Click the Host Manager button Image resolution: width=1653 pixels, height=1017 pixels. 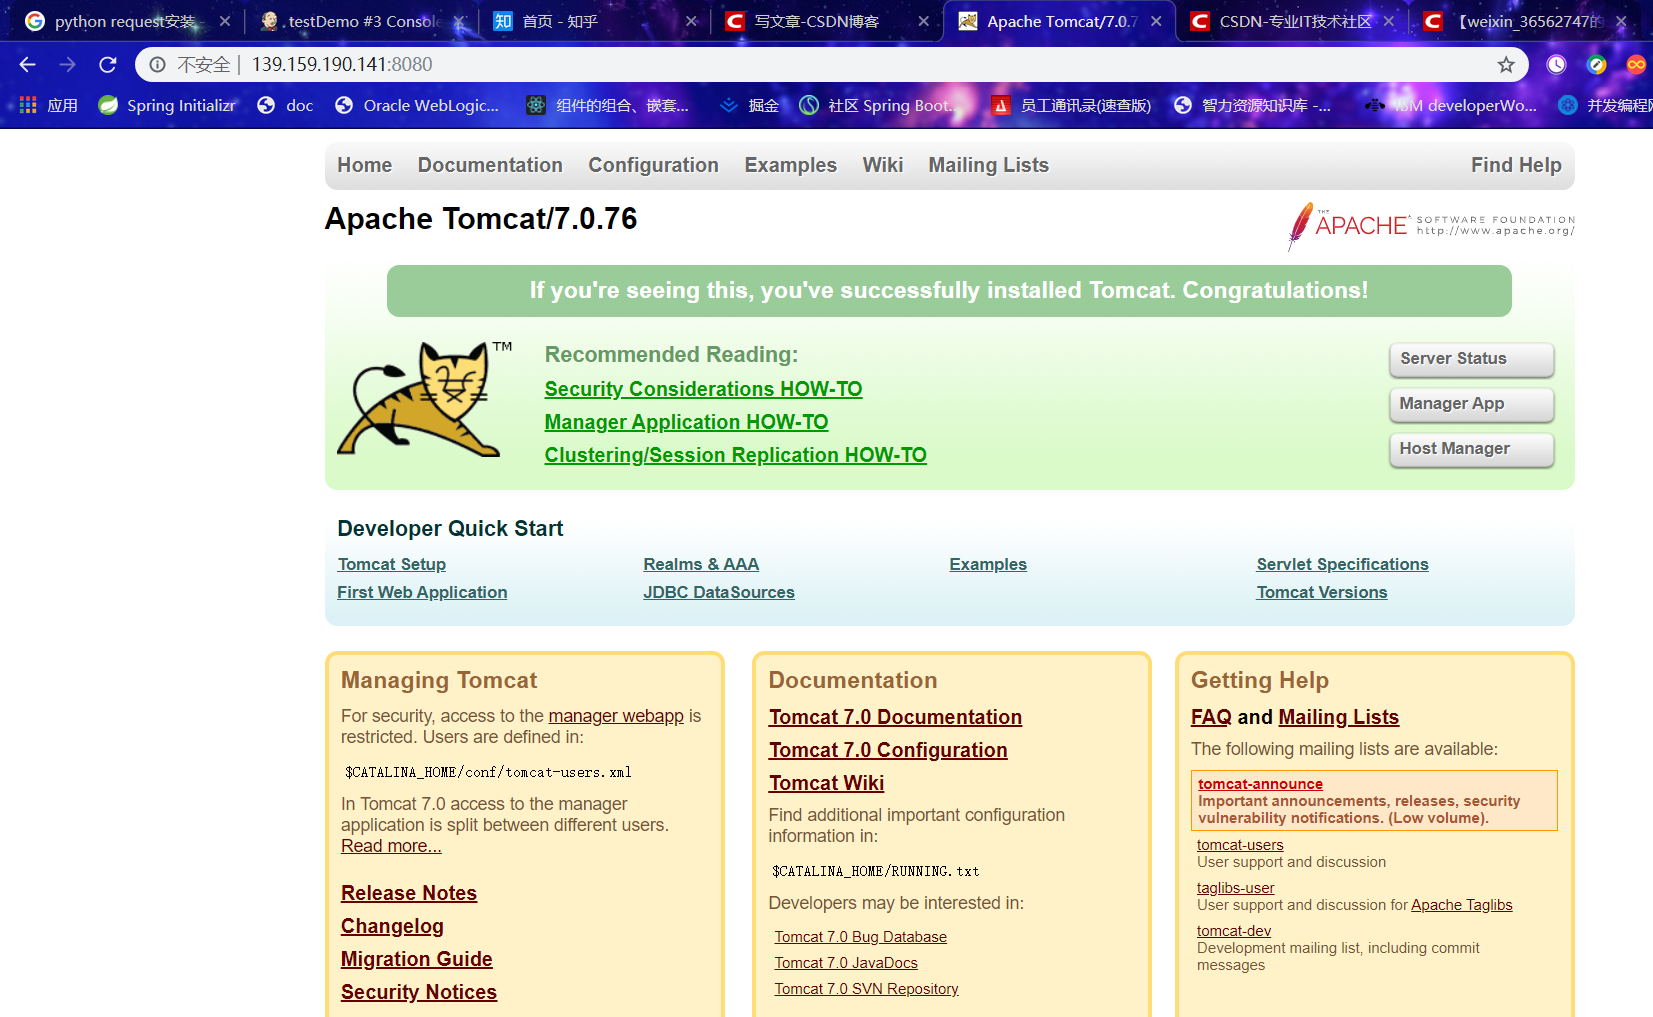point(1472,449)
